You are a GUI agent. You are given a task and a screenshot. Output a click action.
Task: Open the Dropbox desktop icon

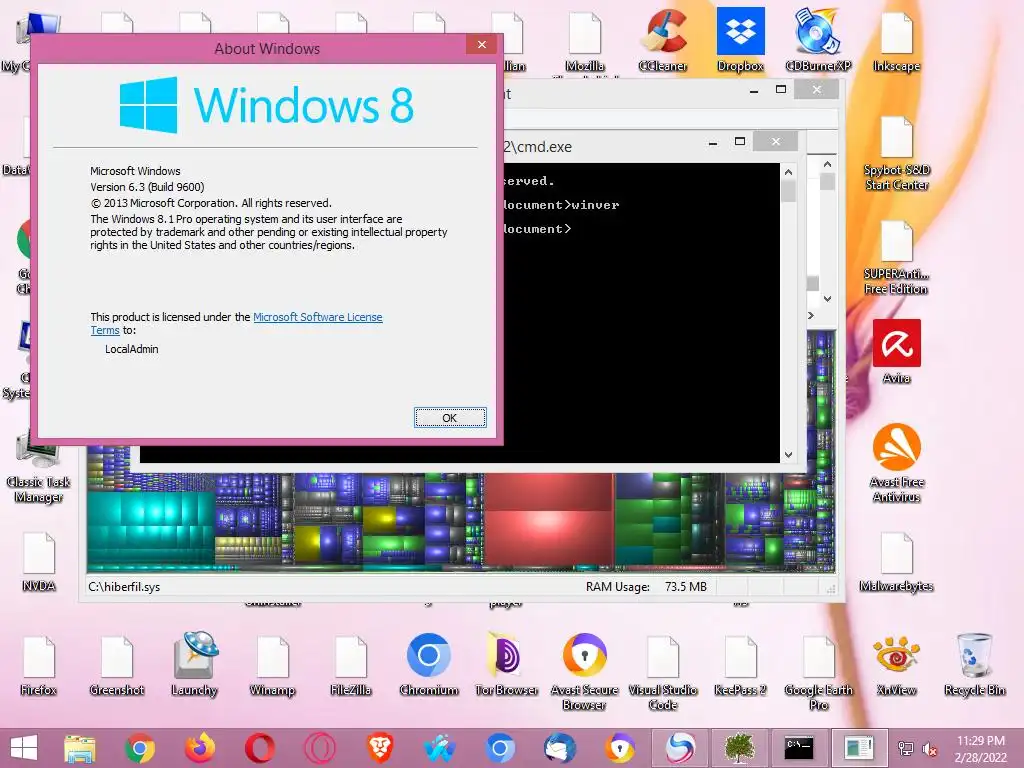741,40
